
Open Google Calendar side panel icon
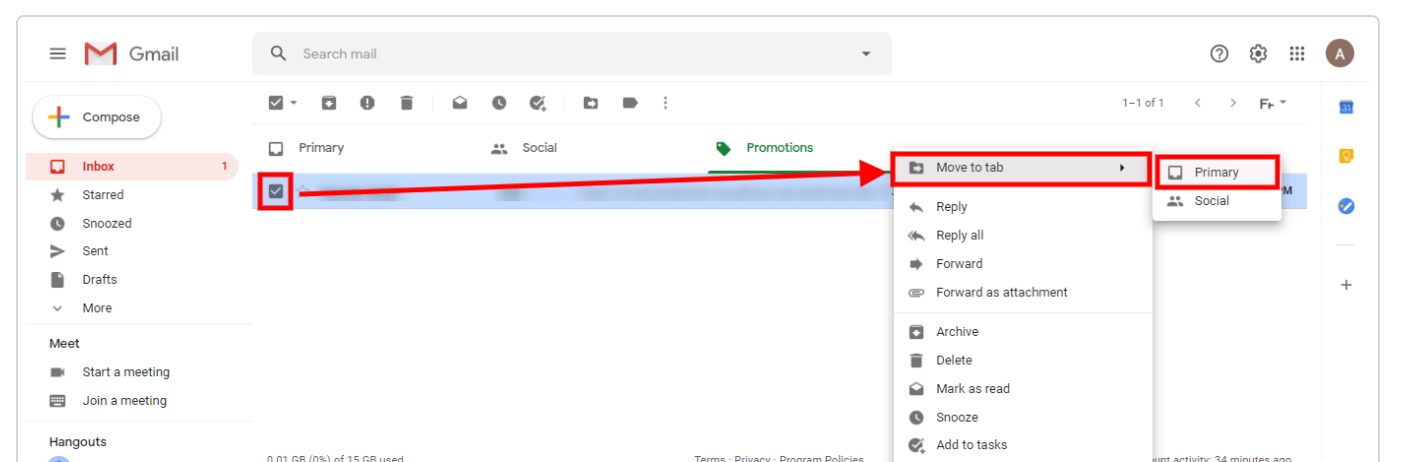click(1346, 107)
